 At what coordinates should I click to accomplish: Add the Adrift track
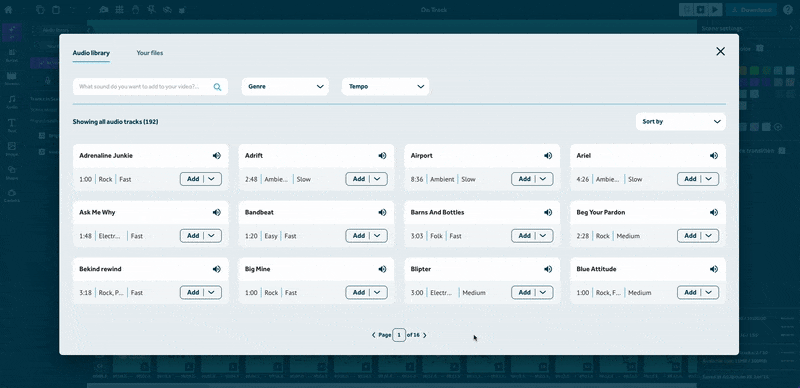[x=359, y=179]
